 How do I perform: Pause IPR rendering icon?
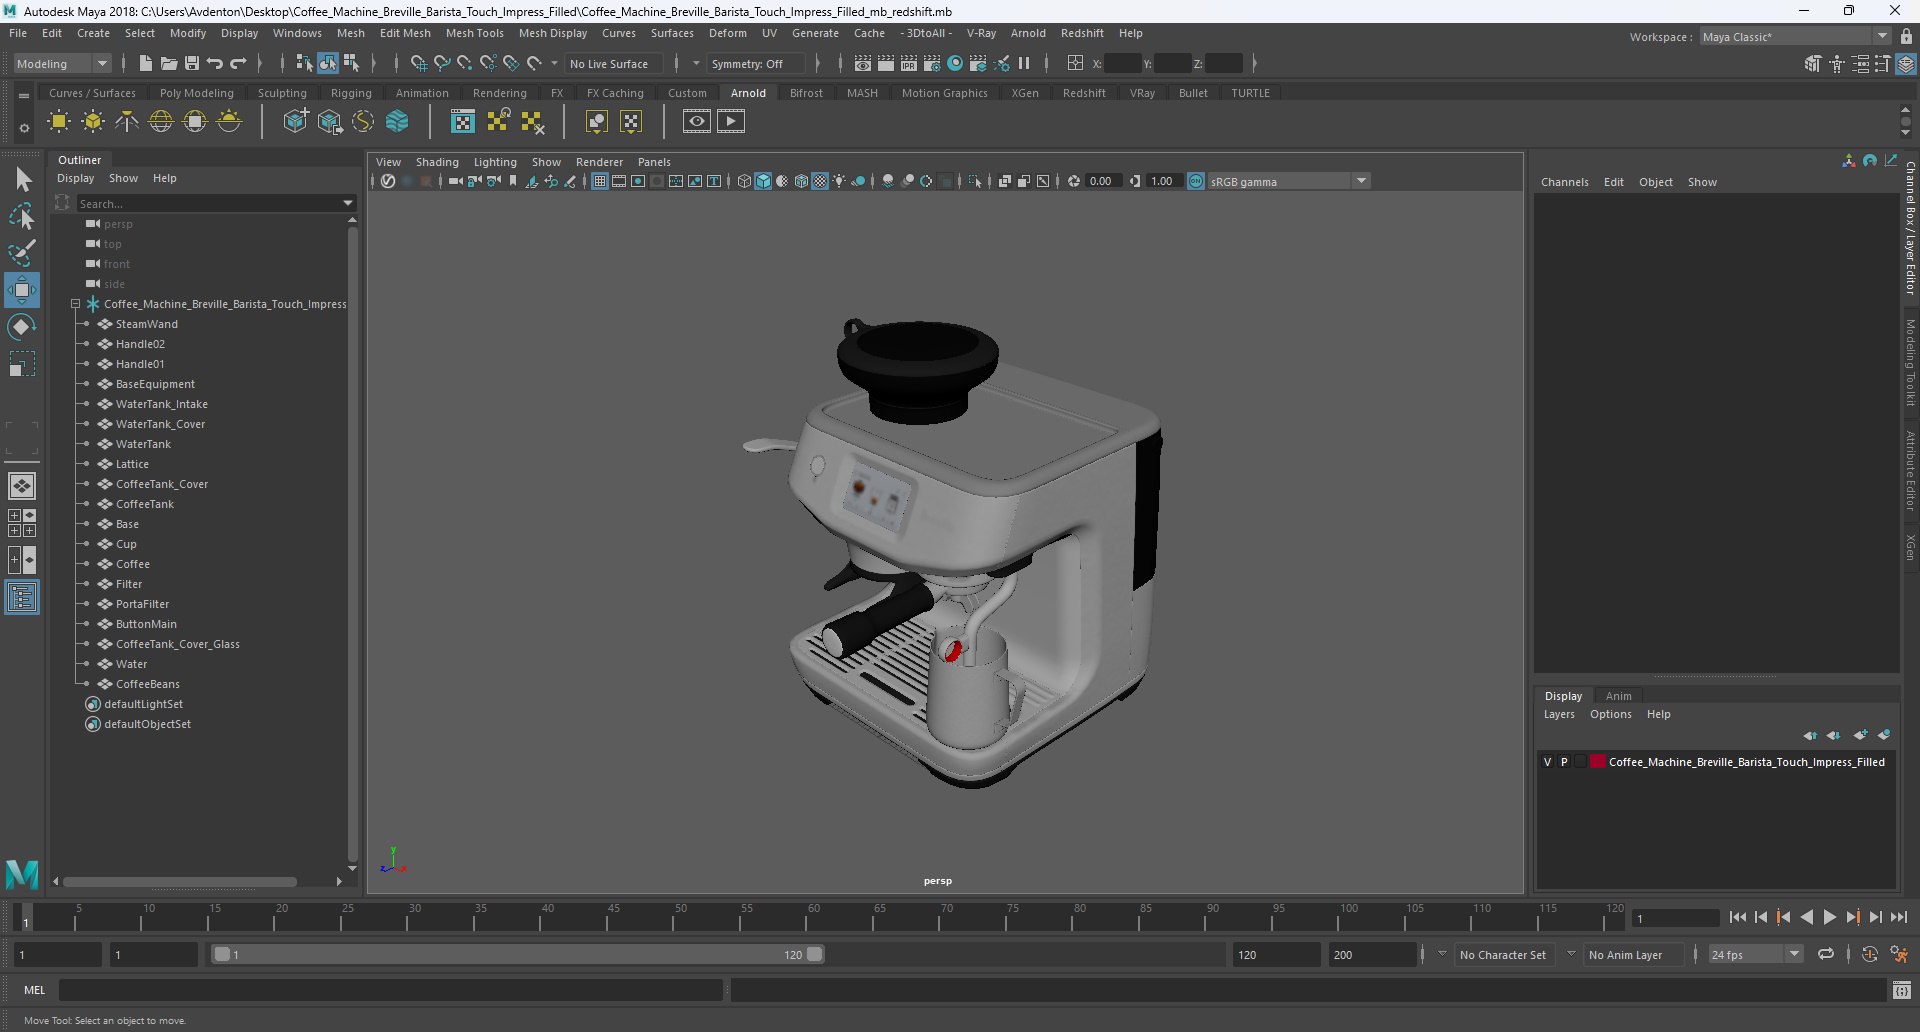(x=1024, y=63)
